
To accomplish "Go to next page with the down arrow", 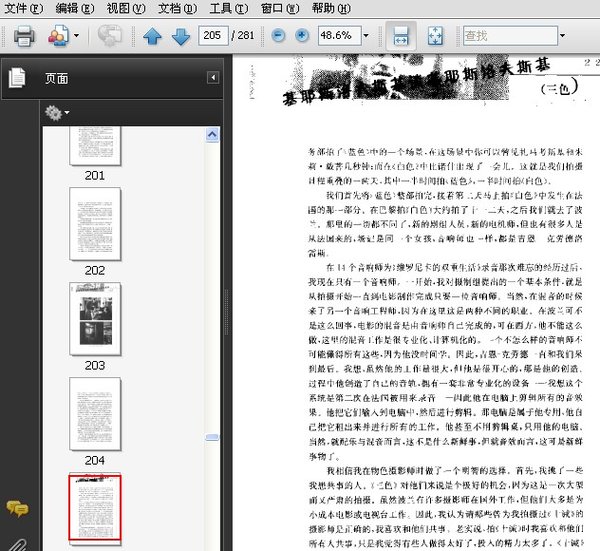I will 180,36.
